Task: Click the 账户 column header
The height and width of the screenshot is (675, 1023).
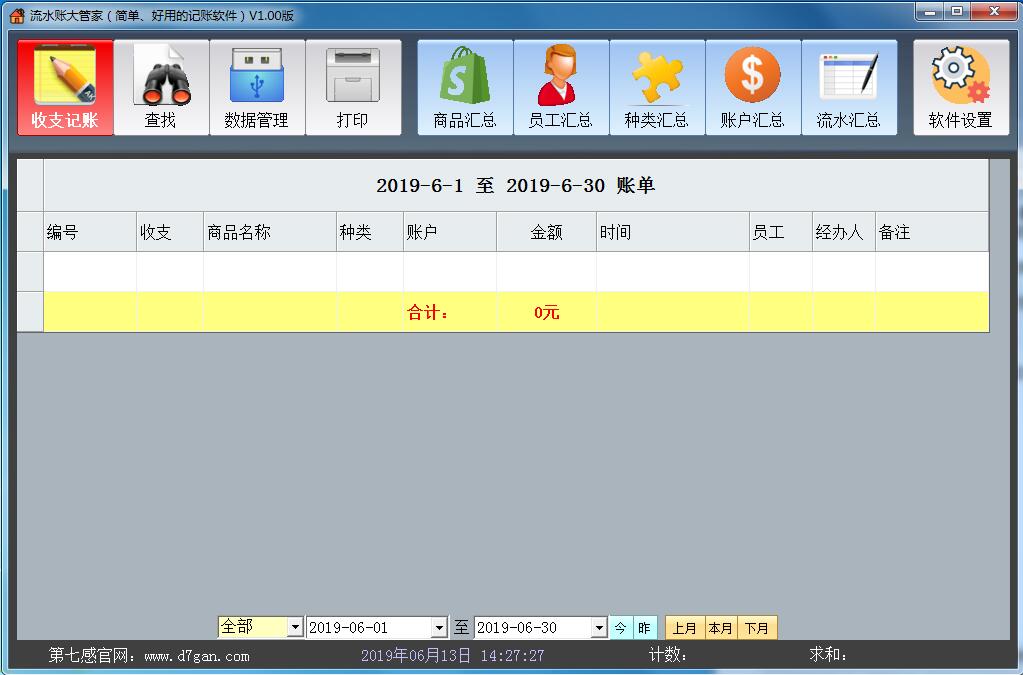Action: pyautogui.click(x=450, y=232)
